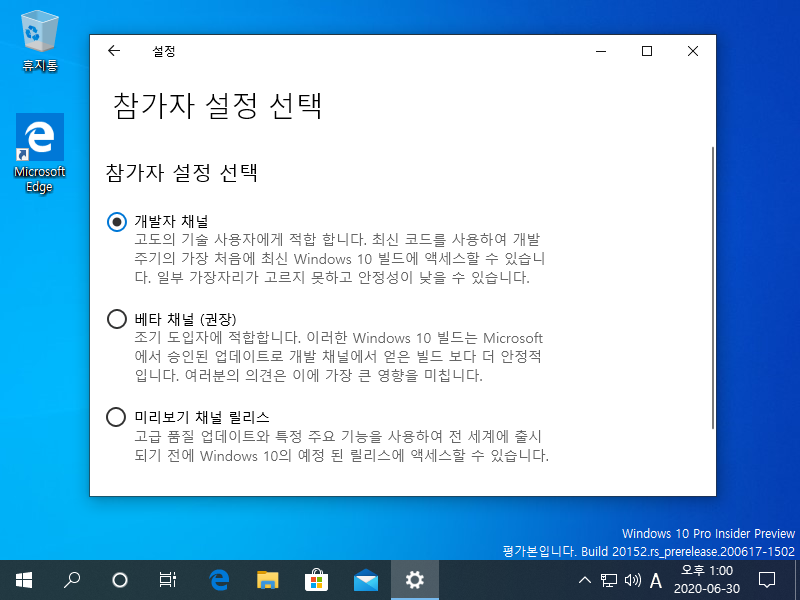800x600 pixels.
Task: Open the Mail app from the taskbar
Action: click(365, 578)
